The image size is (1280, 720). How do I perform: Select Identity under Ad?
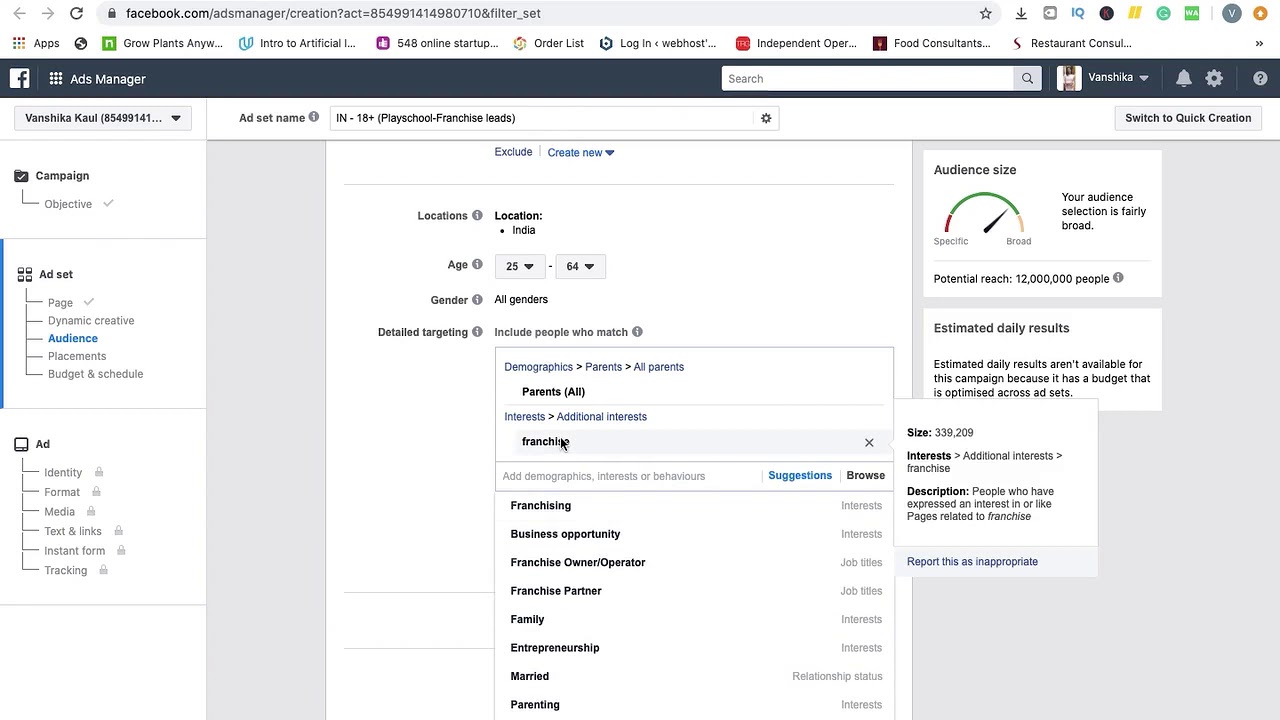point(63,472)
